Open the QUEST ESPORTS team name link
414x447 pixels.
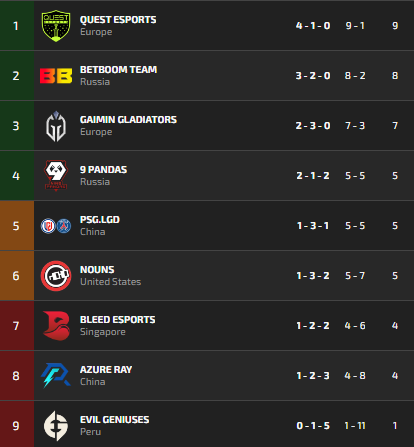118,20
